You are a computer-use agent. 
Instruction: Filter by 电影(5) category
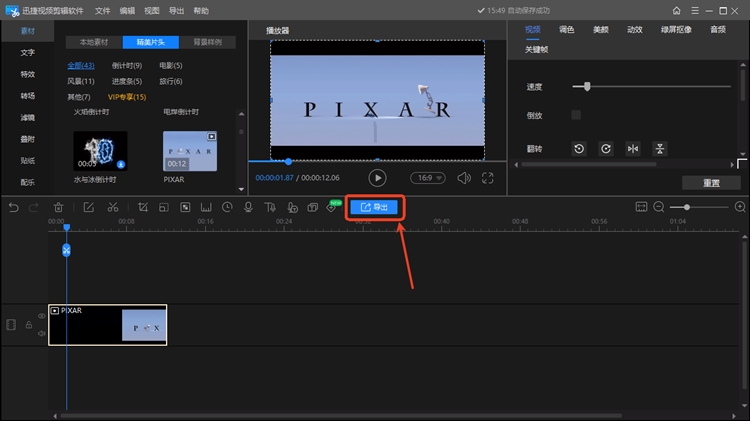click(x=171, y=66)
